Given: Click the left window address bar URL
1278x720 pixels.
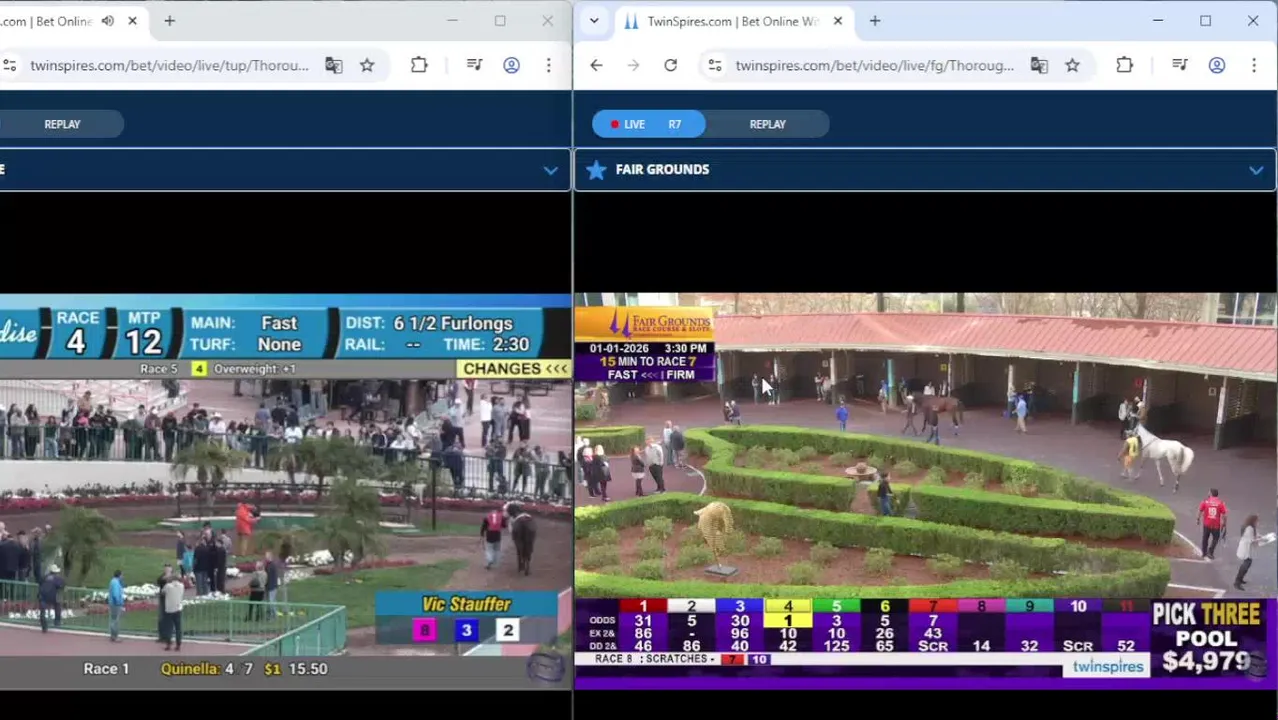Looking at the screenshot, I should coord(169,65).
